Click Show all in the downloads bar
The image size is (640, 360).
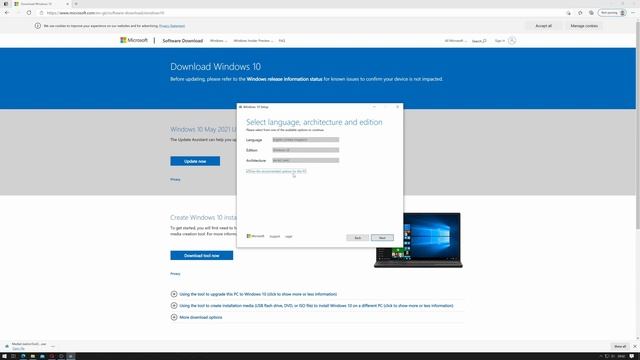coord(620,346)
